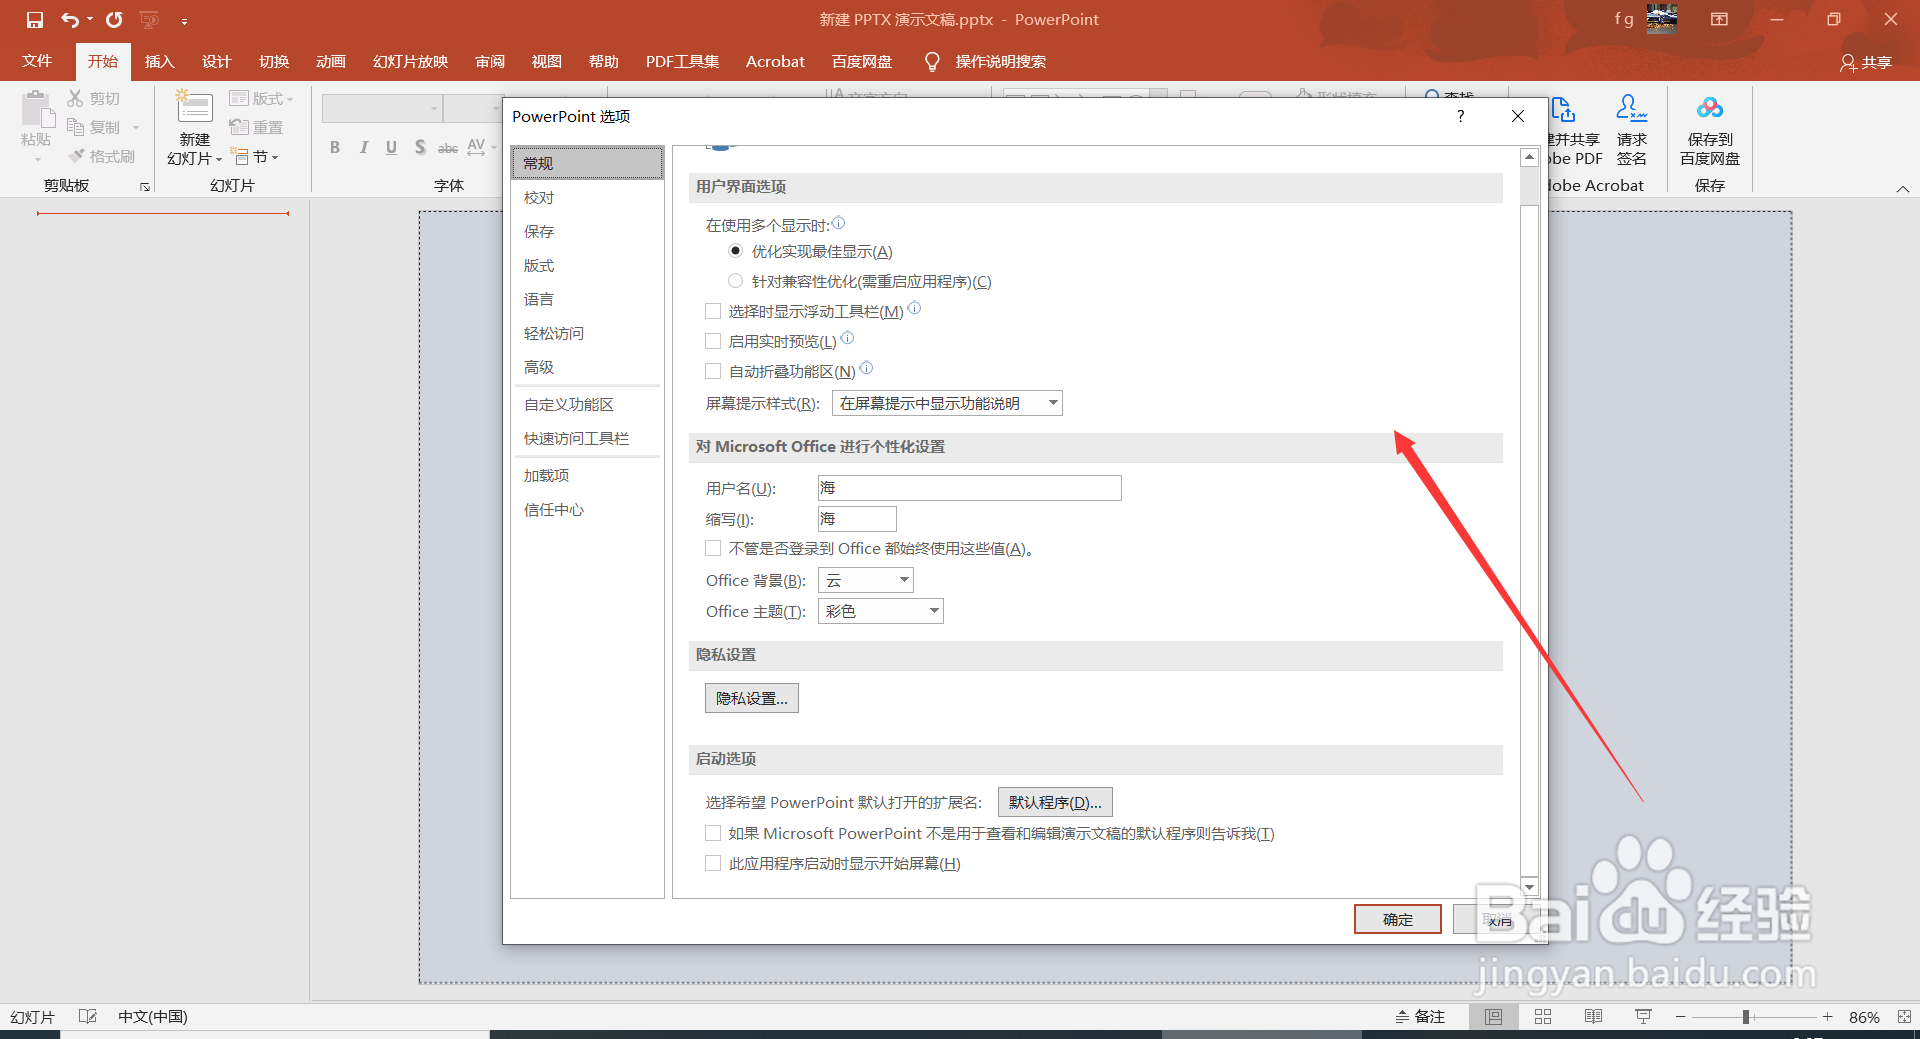This screenshot has width=1920, height=1039.
Task: Click Fit slide to window icon
Action: click(x=1904, y=1016)
